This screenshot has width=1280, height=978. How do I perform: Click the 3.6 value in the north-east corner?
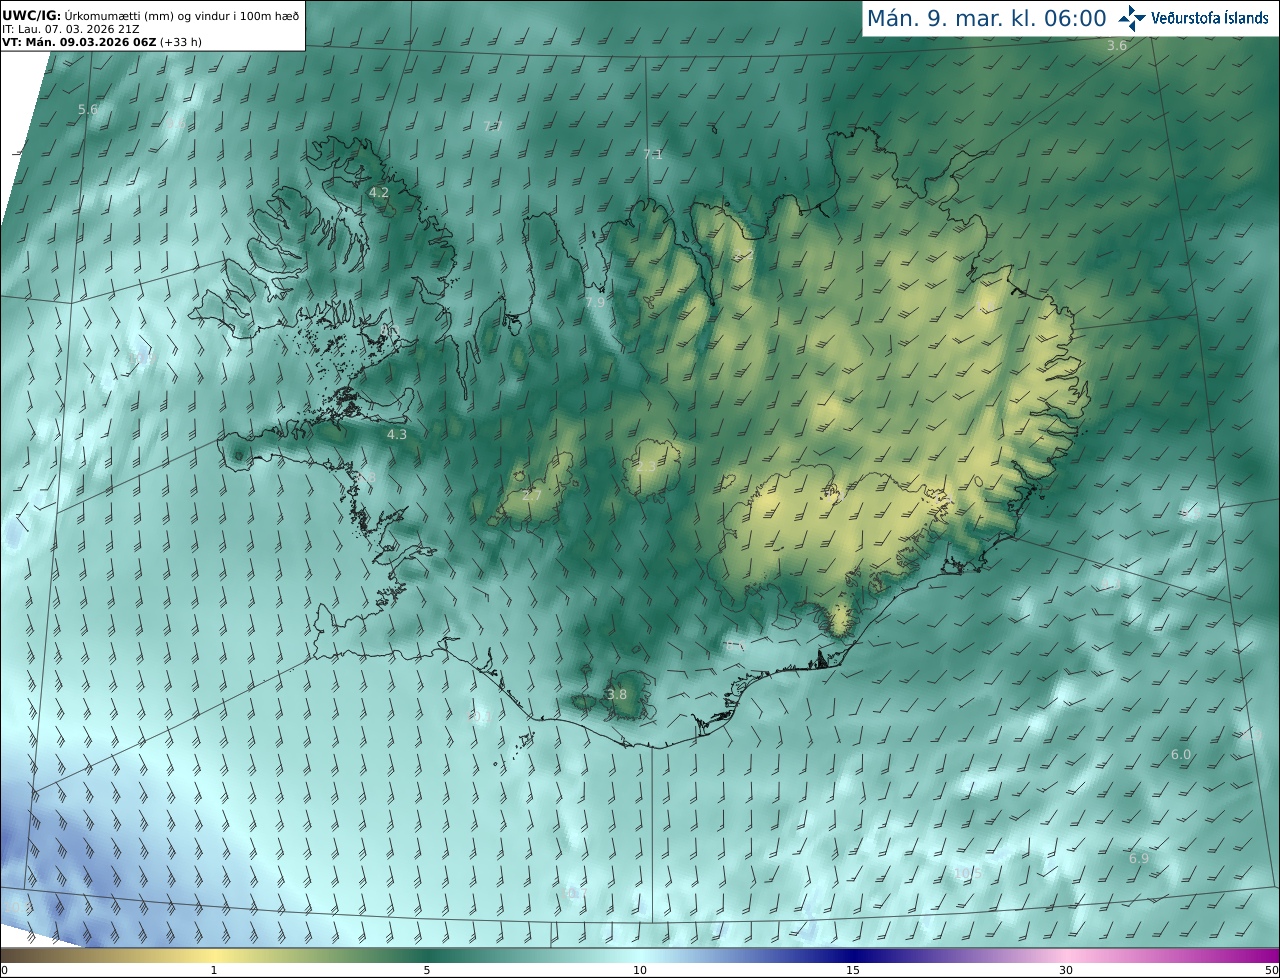(1117, 46)
